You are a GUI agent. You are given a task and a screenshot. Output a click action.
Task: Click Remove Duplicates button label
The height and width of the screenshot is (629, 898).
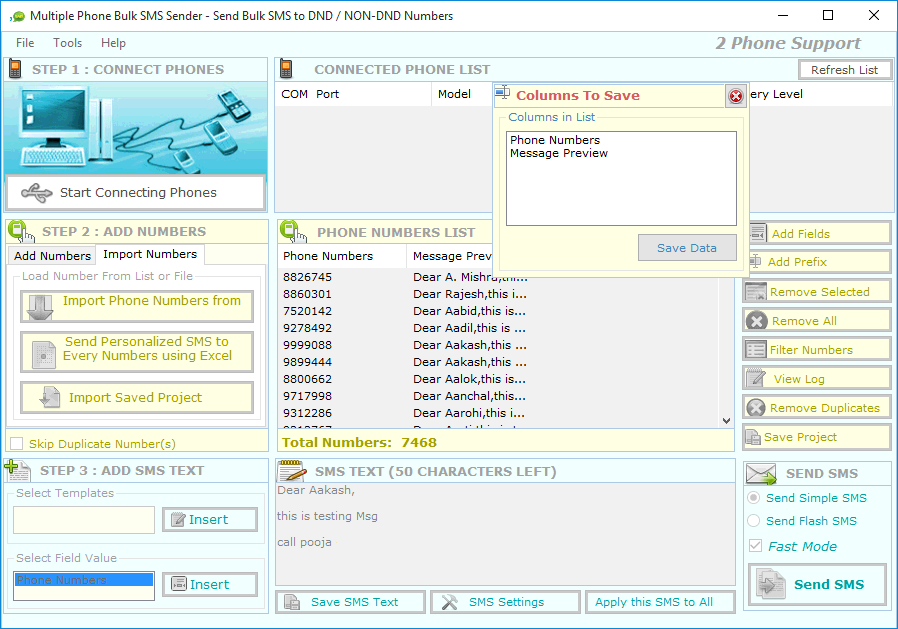[x=824, y=408]
